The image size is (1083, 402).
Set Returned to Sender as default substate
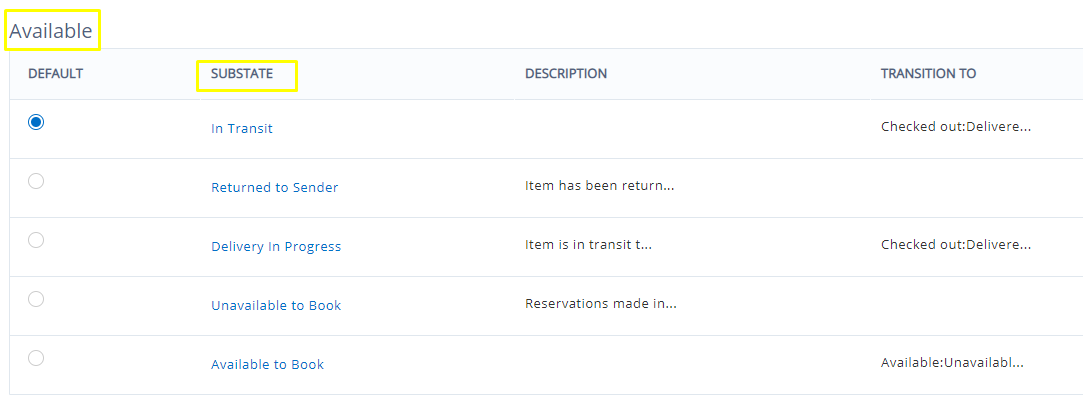tap(36, 181)
